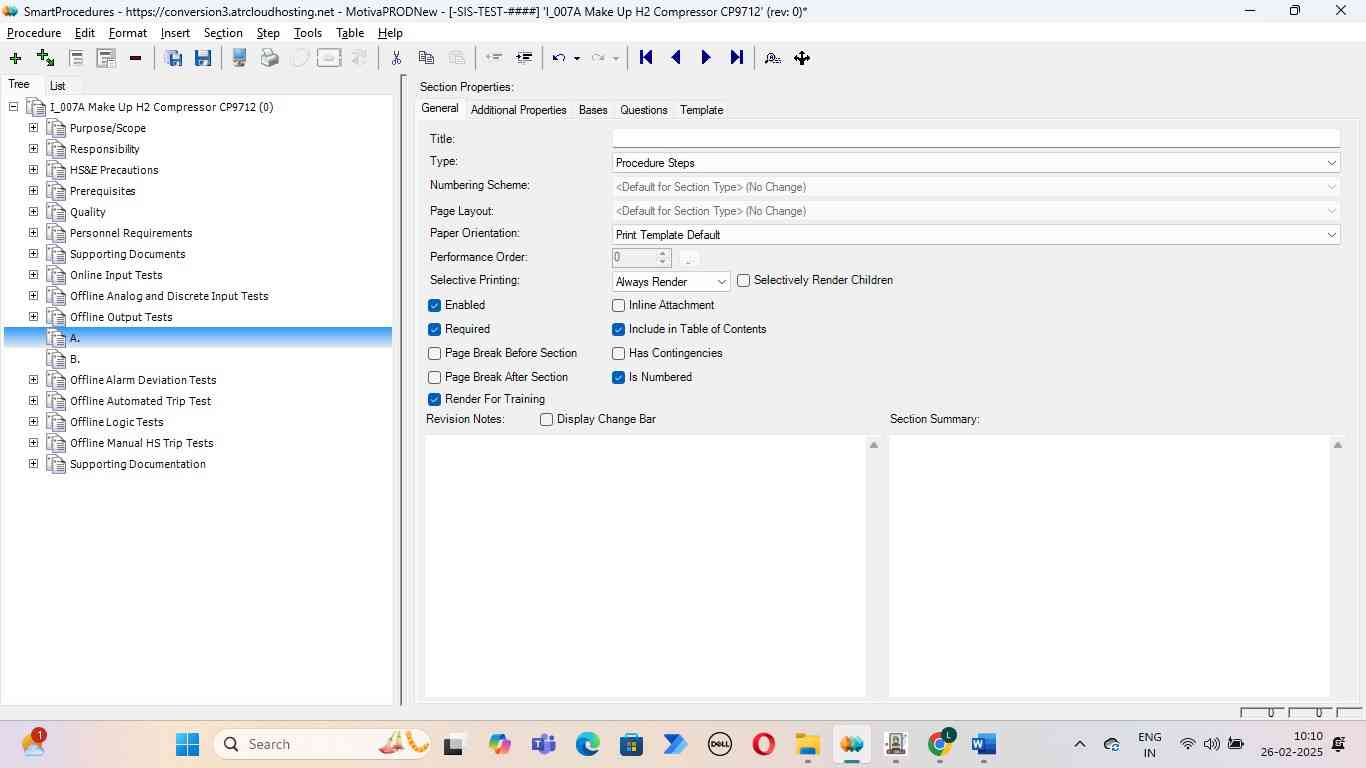Click the Section Summary text area
This screenshot has width=1366, height=768.
(1109, 565)
